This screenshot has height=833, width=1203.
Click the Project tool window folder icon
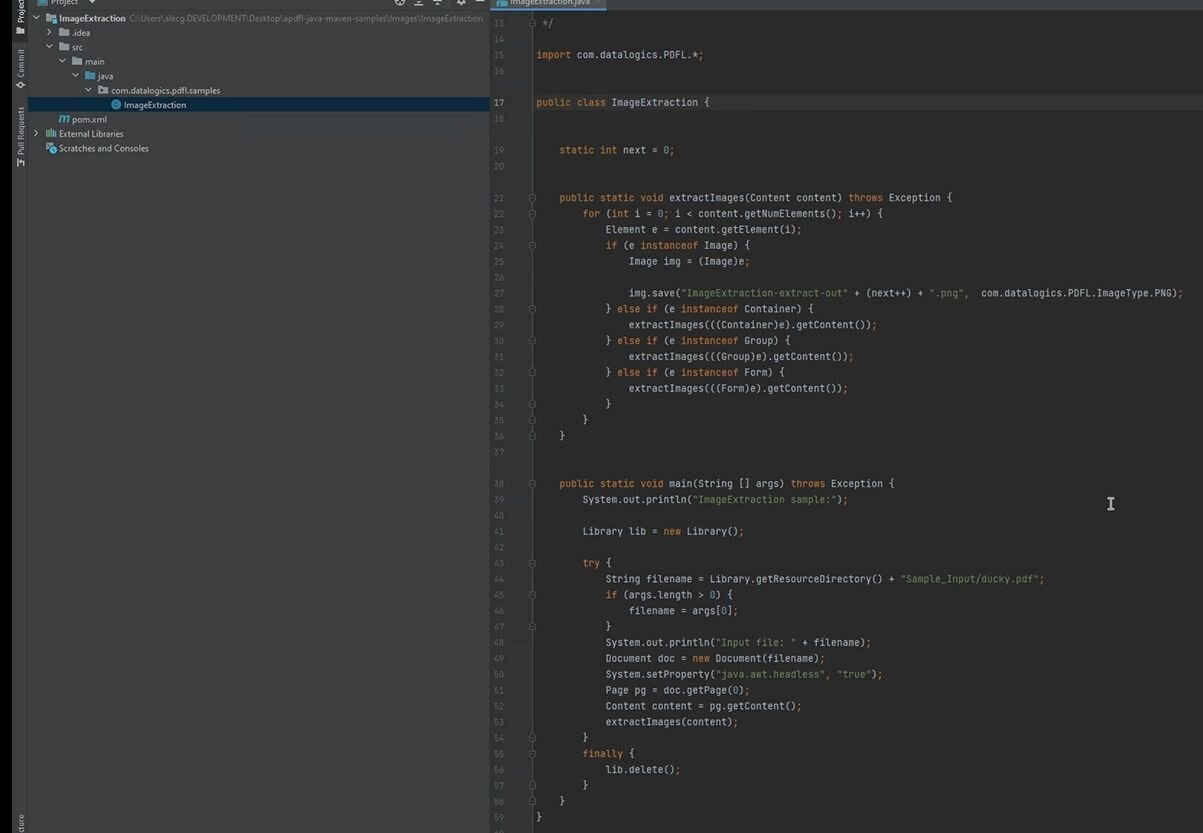[x=20, y=30]
